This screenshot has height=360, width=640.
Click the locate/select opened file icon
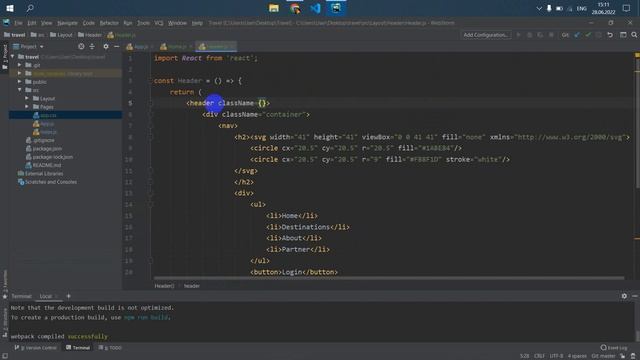(81, 47)
